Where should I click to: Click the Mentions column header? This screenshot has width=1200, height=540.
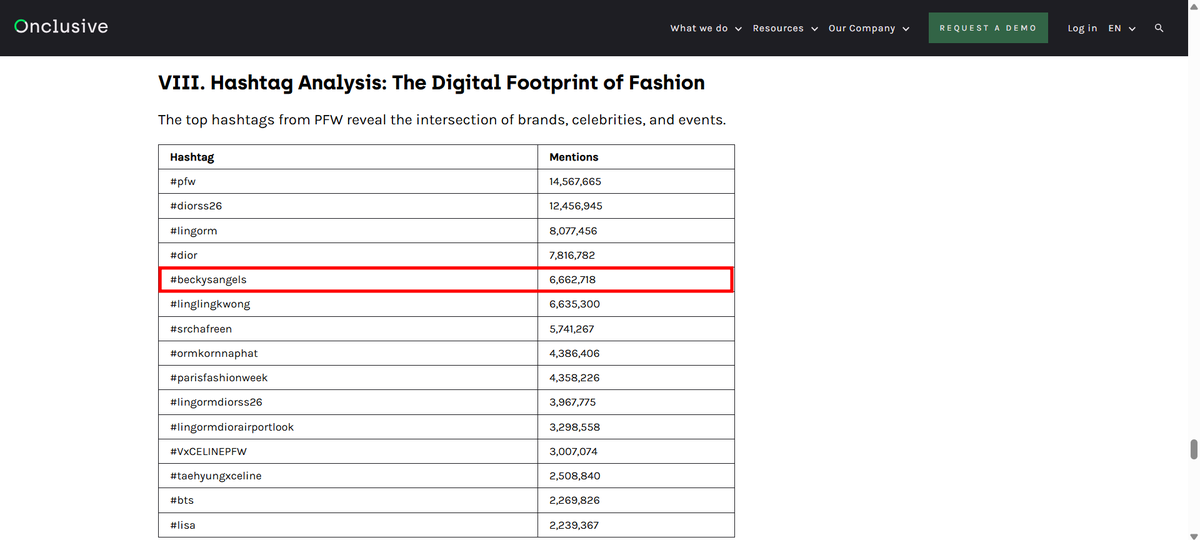pyautogui.click(x=636, y=157)
